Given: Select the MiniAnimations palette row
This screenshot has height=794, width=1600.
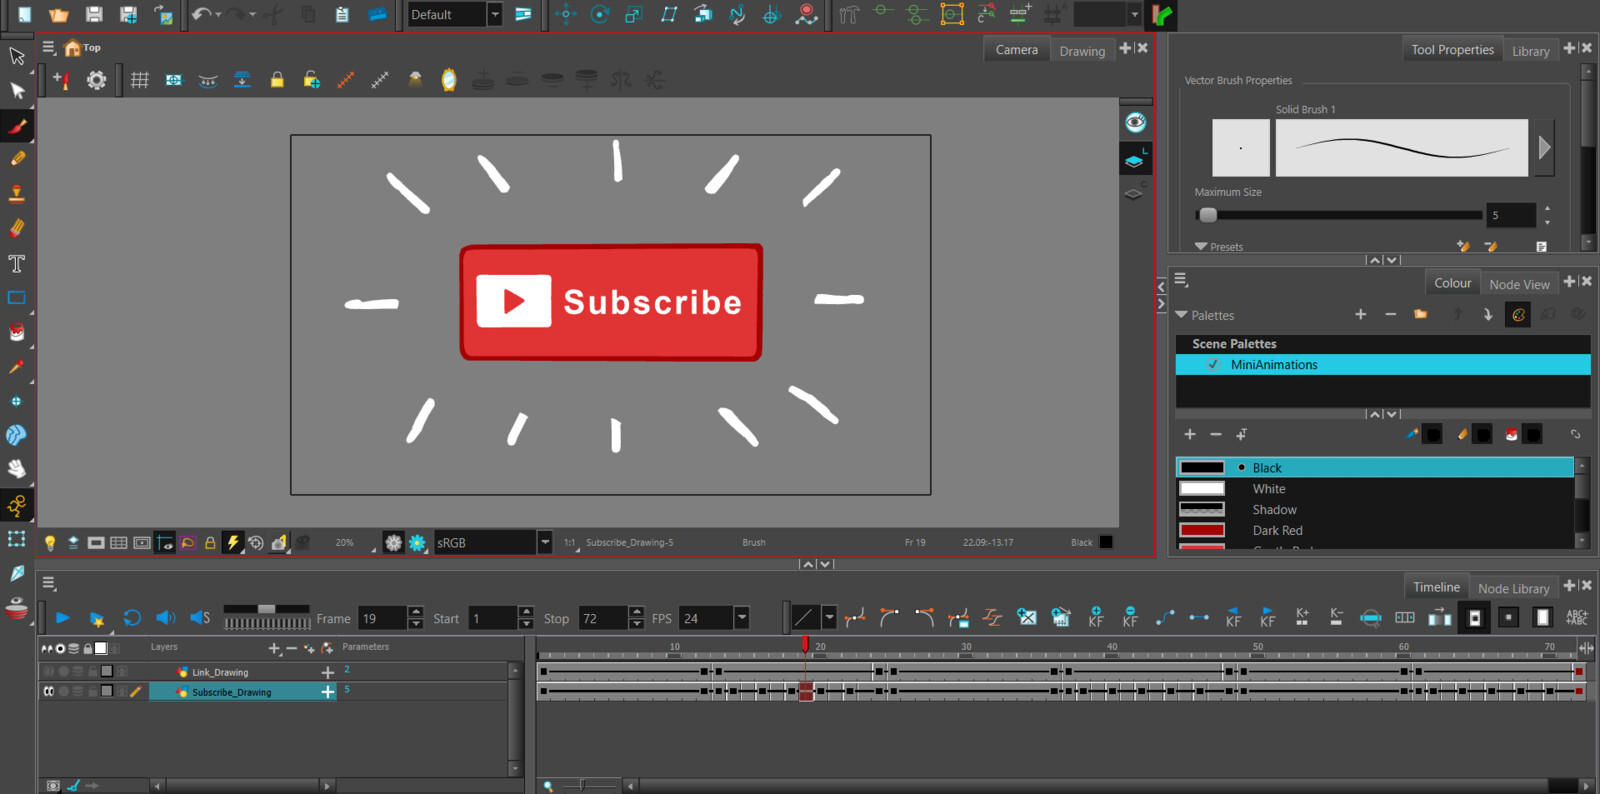Looking at the screenshot, I should (x=1383, y=365).
